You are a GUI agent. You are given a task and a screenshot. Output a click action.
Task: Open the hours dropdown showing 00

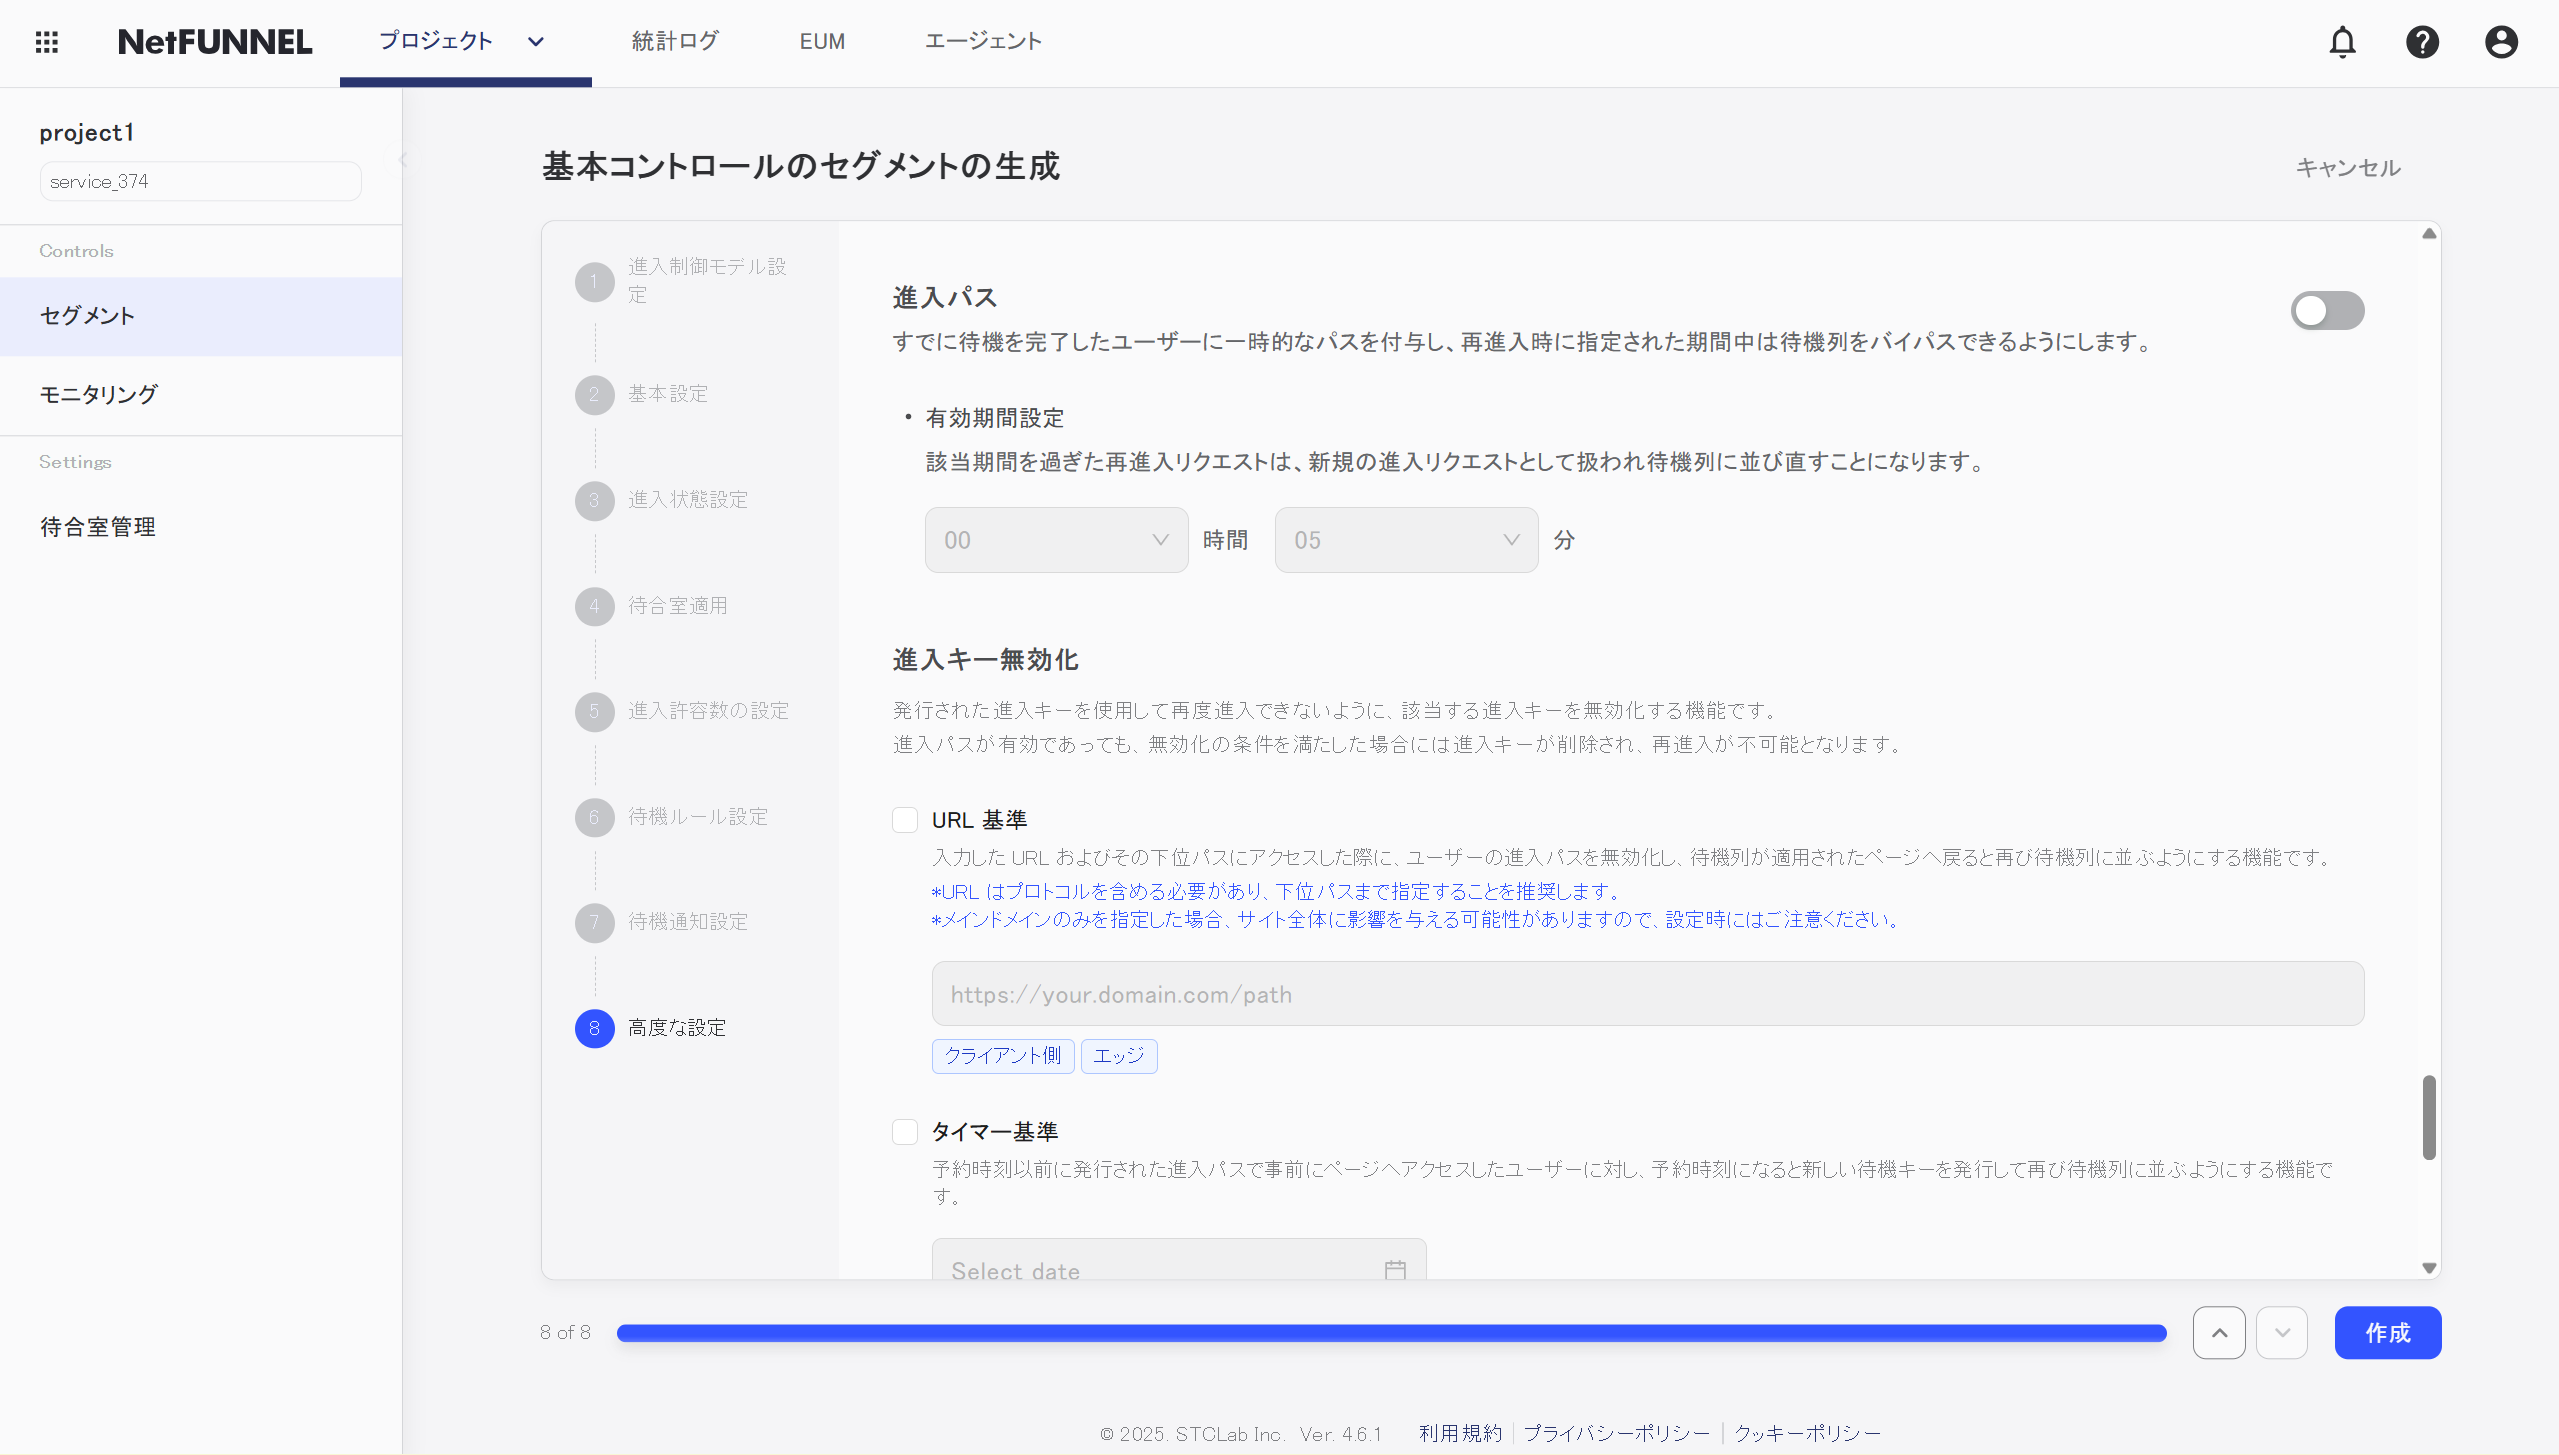[x=1056, y=540]
